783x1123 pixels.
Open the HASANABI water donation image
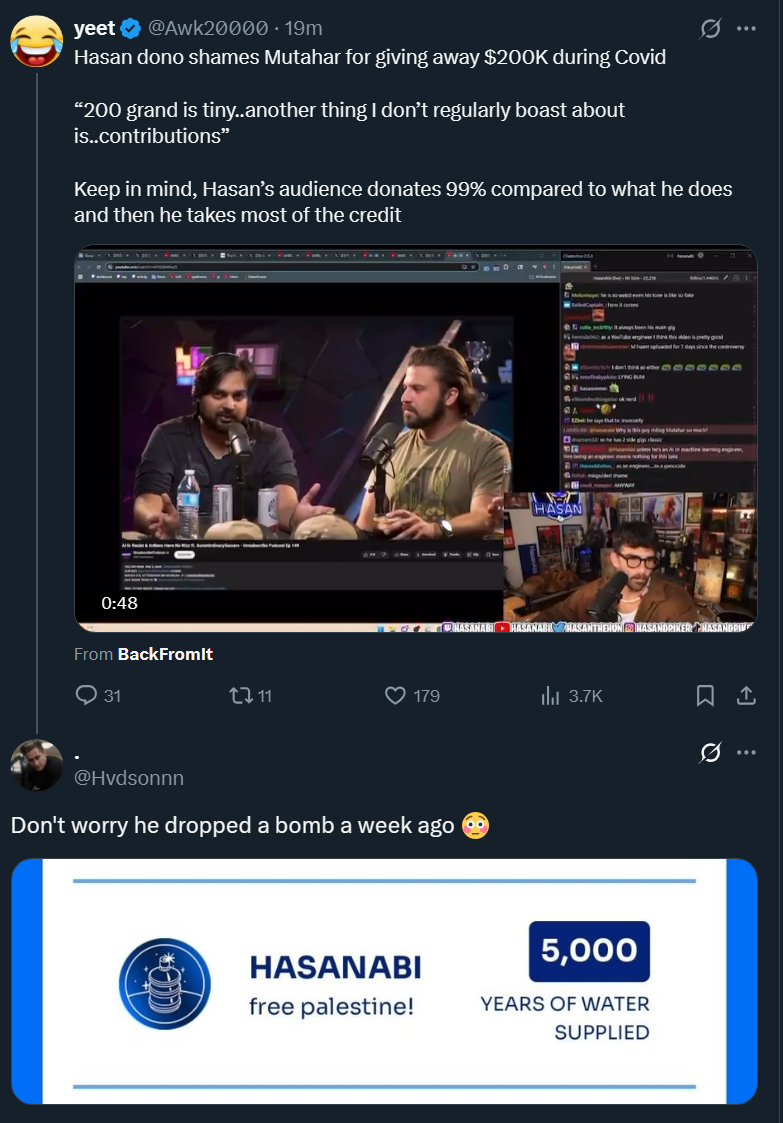click(384, 980)
